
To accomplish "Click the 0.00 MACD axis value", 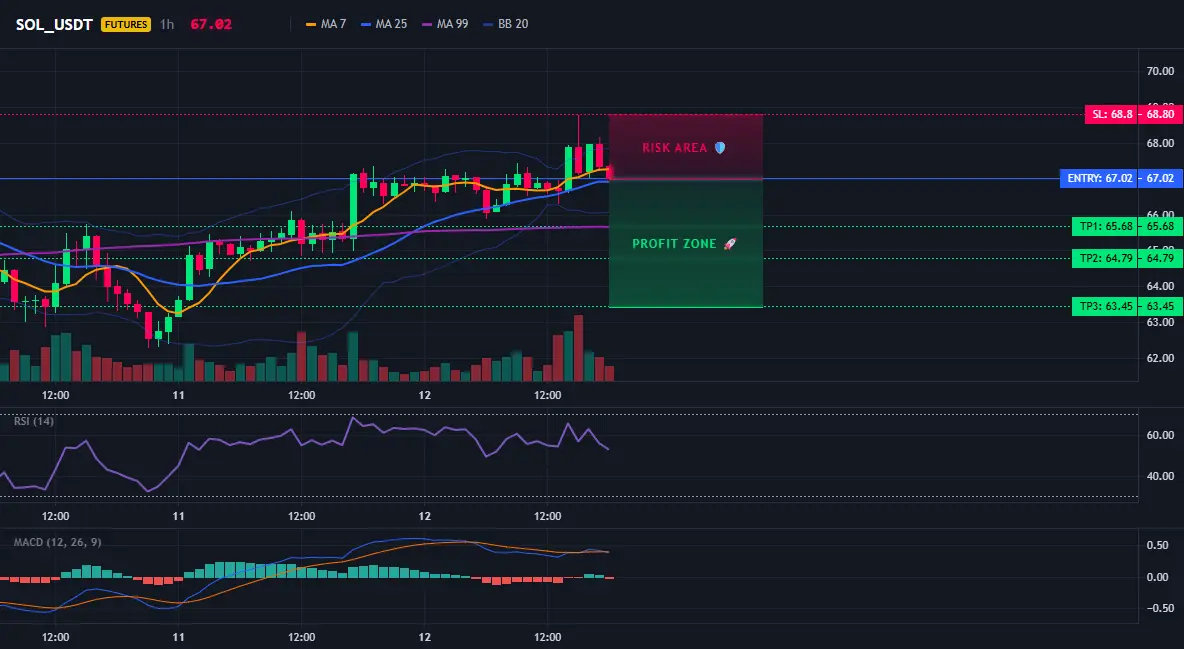I will pos(1158,577).
